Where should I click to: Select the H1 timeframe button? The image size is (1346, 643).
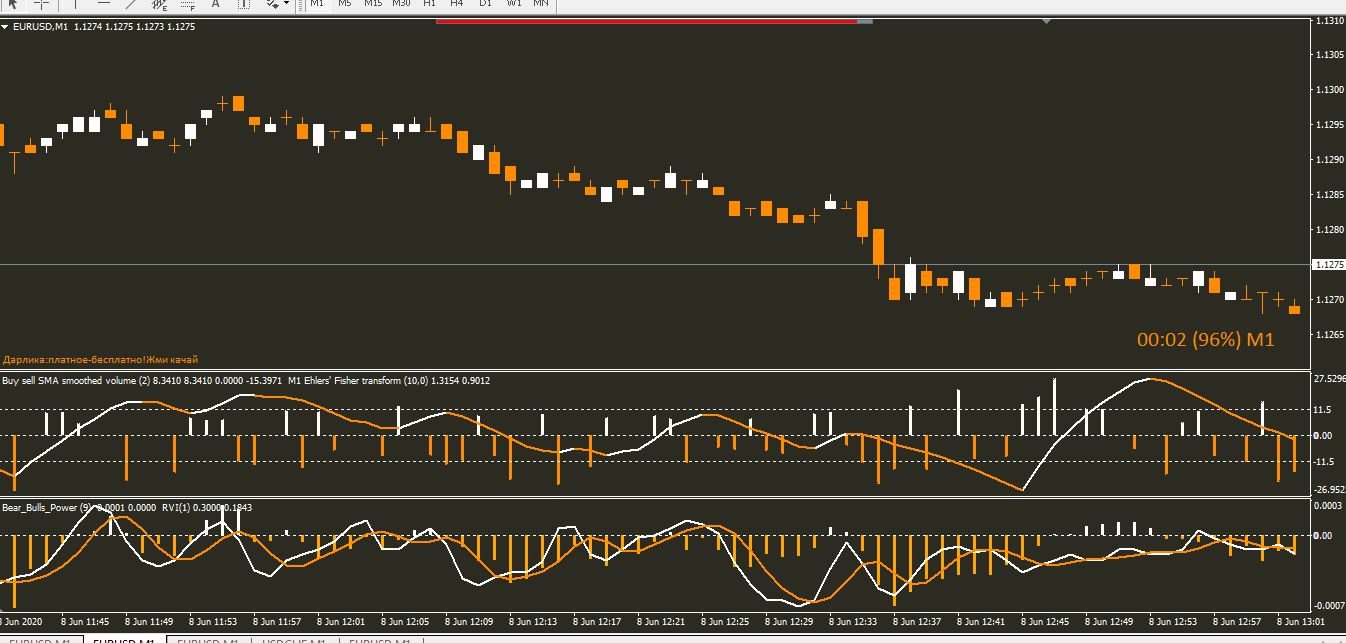429,3
